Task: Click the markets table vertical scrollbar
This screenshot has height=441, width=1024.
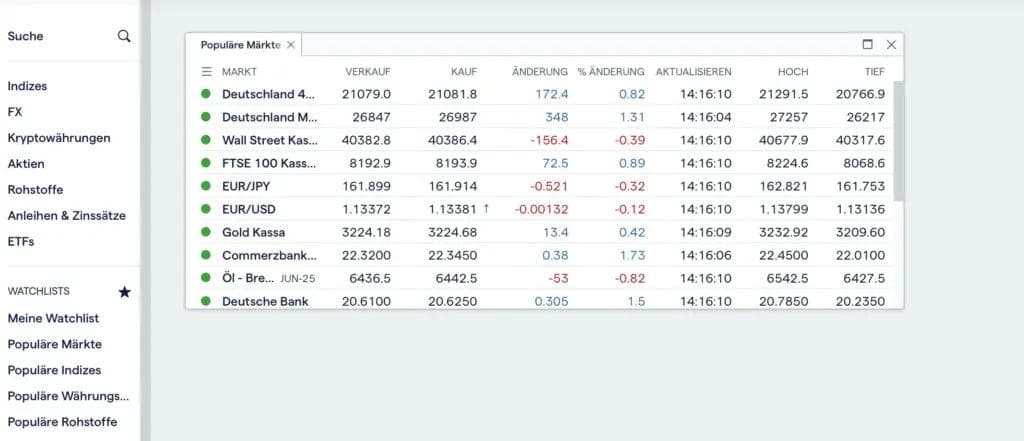Action: tap(898, 140)
